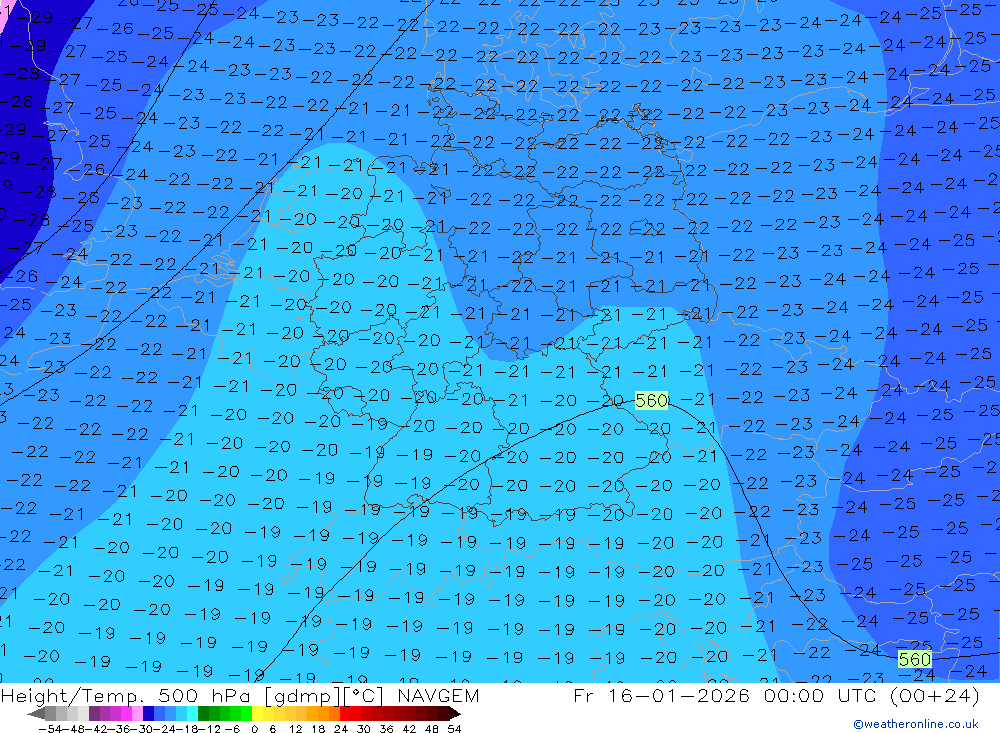Pick the cyan swatch at -18

pyautogui.click(x=191, y=714)
